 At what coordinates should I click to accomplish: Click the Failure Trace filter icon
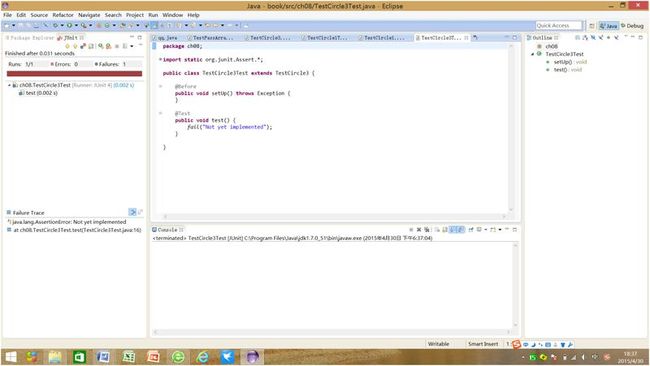133,212
